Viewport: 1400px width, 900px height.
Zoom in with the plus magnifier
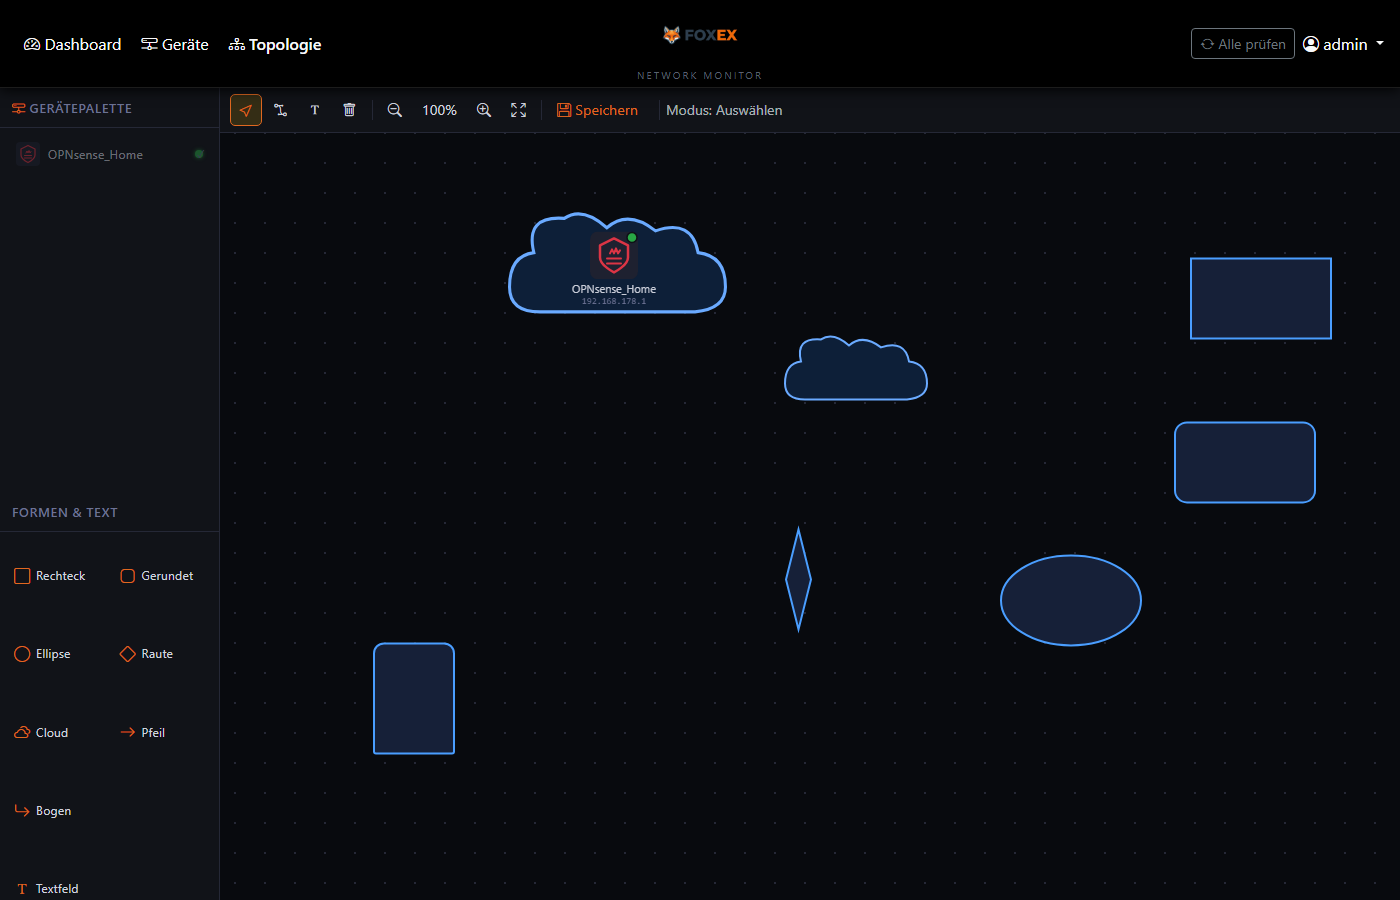[484, 110]
